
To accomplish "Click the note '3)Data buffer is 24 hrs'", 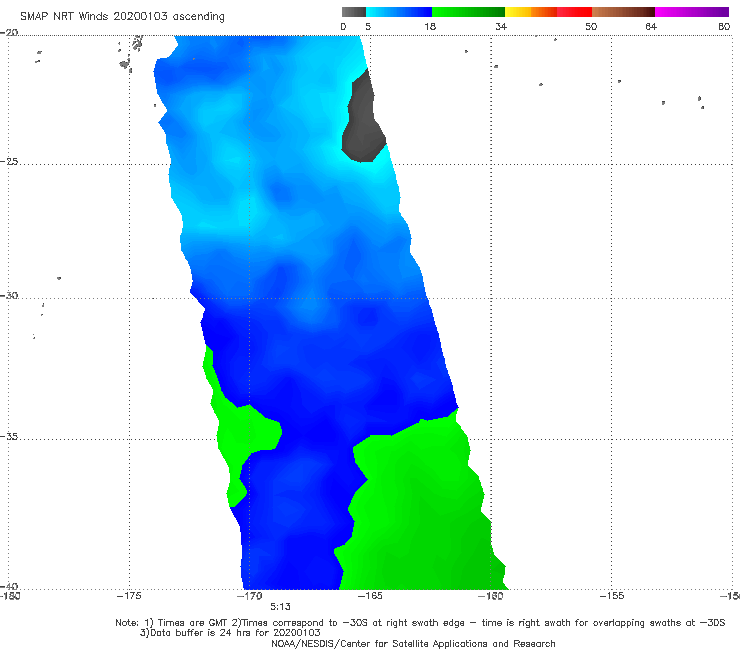I will tap(230, 633).
